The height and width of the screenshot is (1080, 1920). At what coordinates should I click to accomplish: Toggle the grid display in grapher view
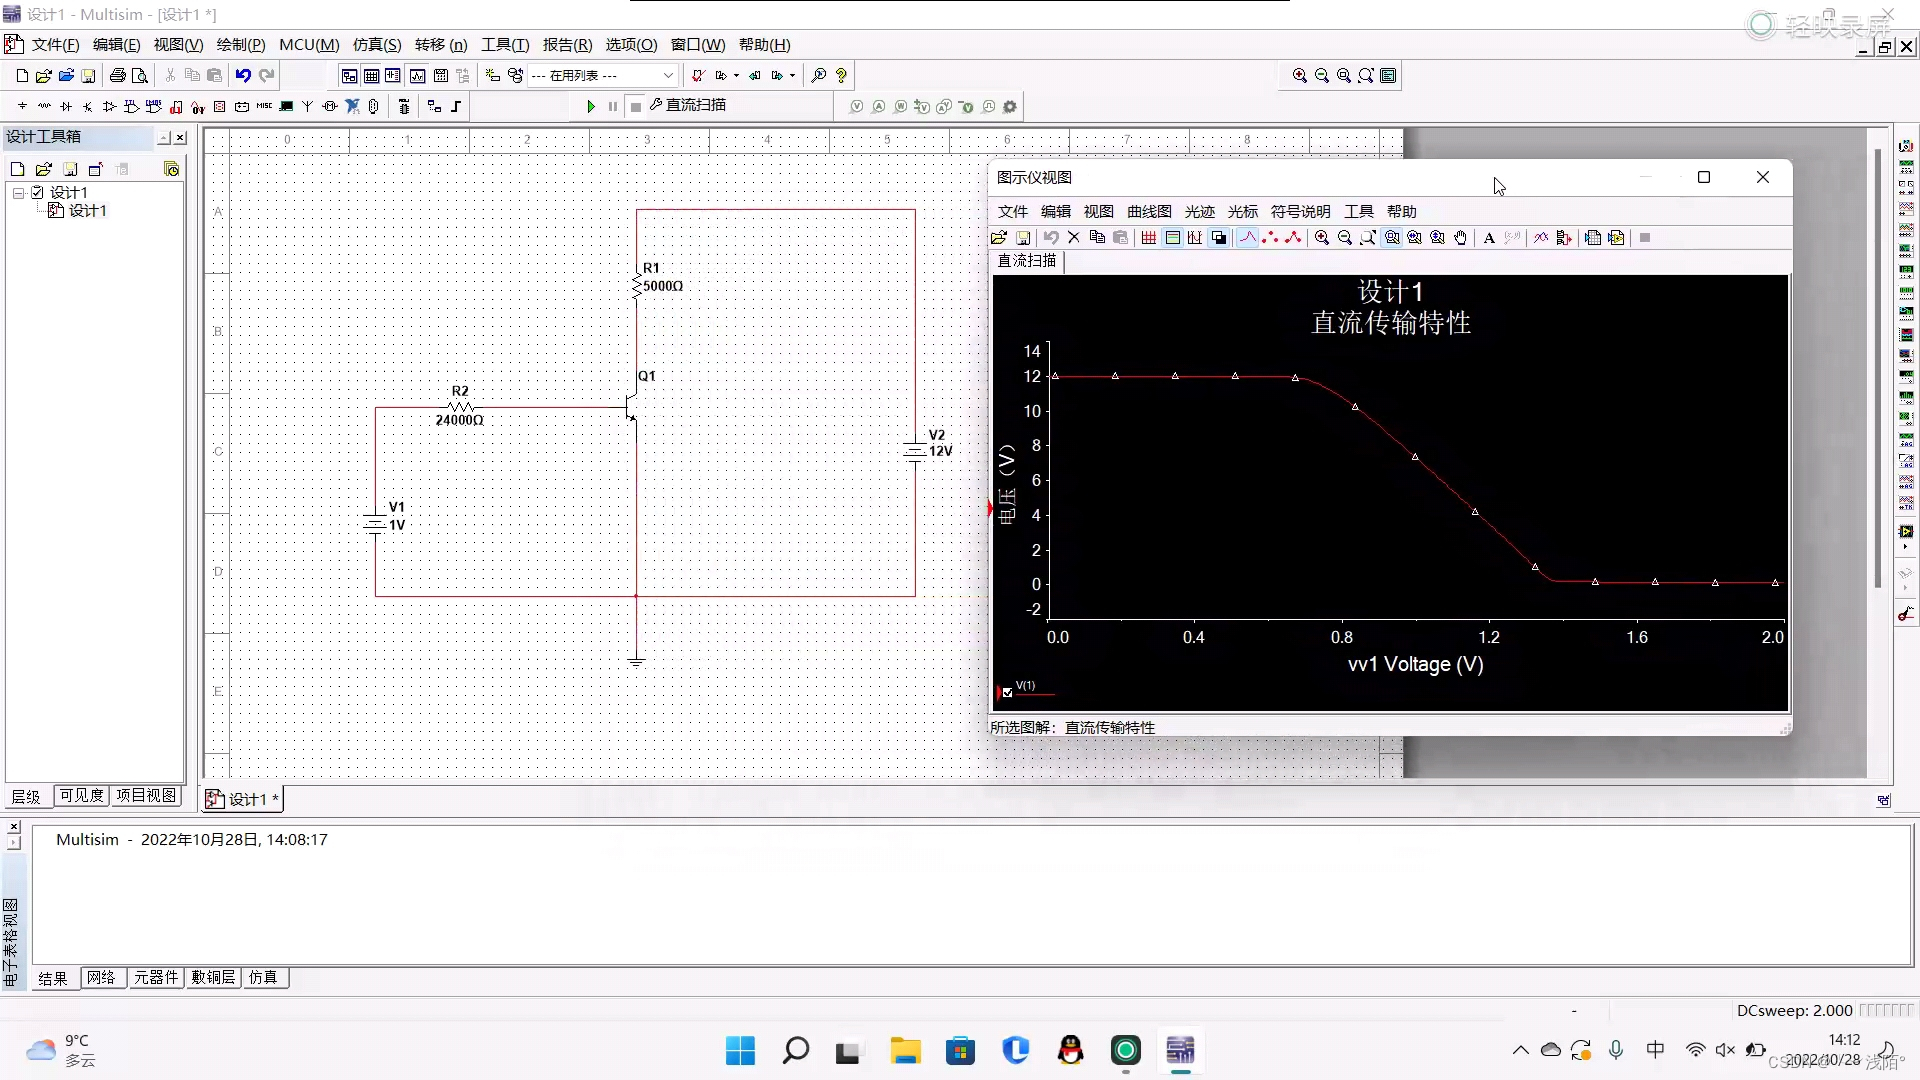tap(1149, 237)
